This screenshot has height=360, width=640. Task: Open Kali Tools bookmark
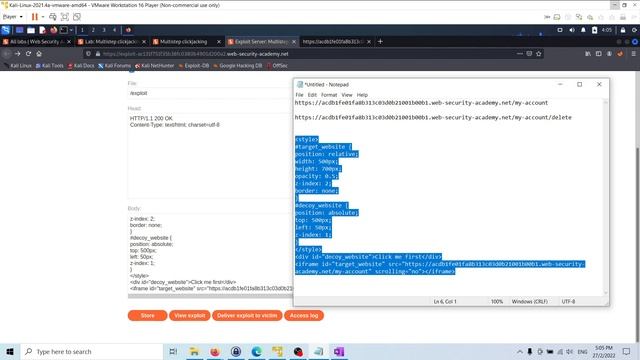click(49, 65)
